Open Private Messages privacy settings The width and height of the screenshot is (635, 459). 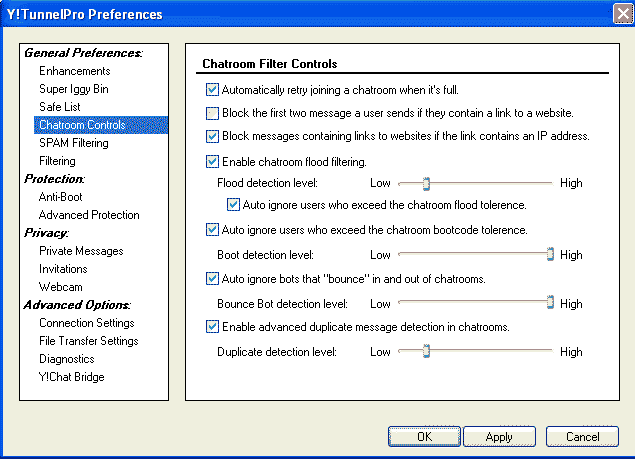coord(81,251)
